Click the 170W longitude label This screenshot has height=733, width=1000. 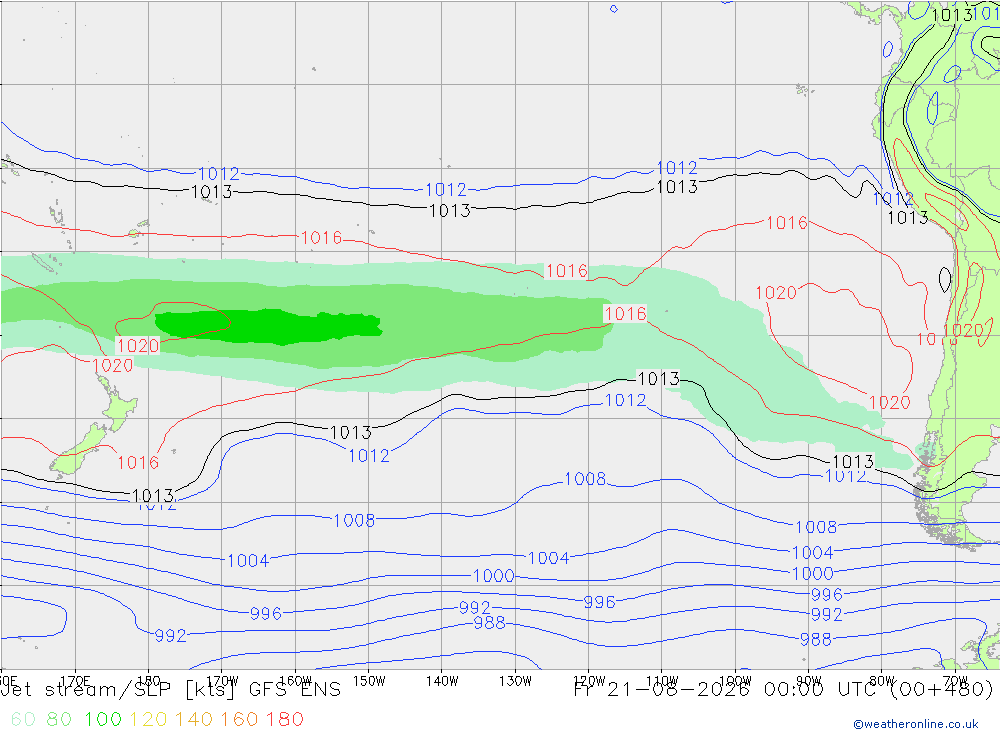point(222,681)
